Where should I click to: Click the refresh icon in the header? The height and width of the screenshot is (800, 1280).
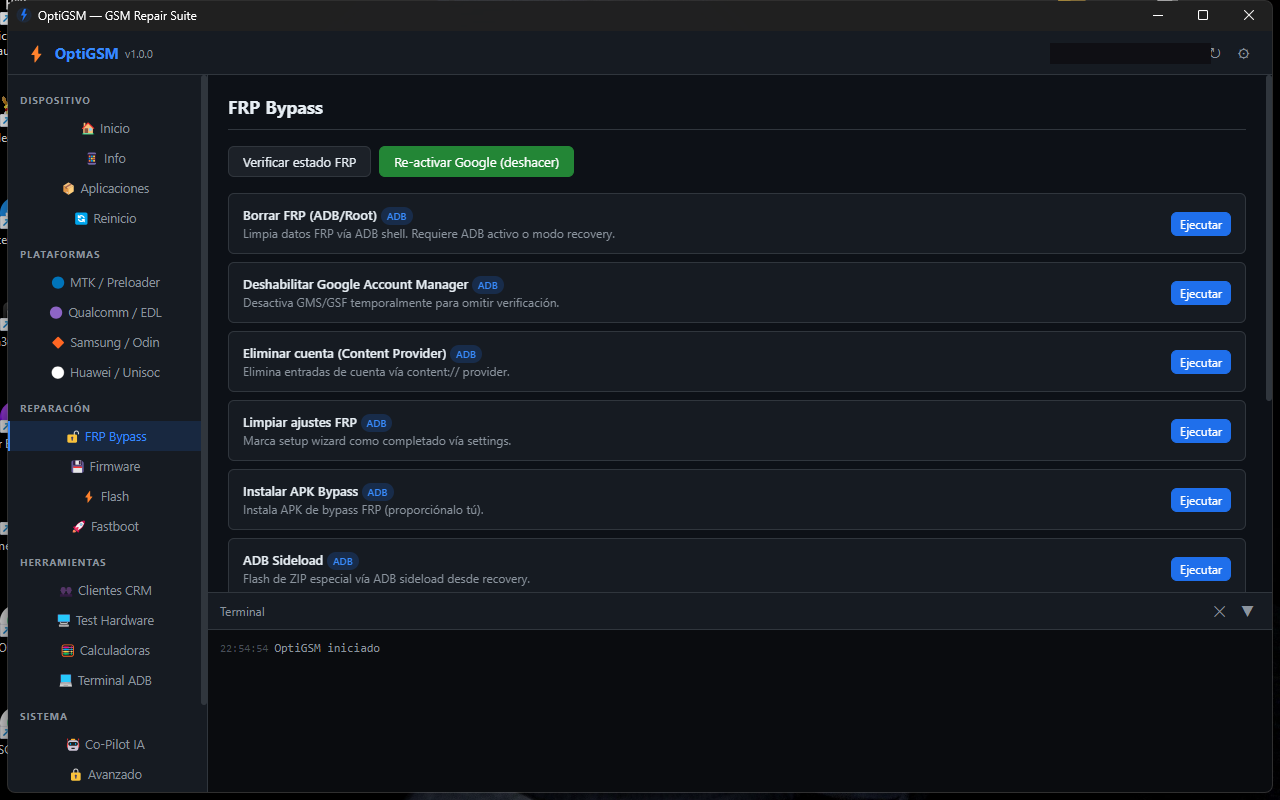pos(1215,54)
